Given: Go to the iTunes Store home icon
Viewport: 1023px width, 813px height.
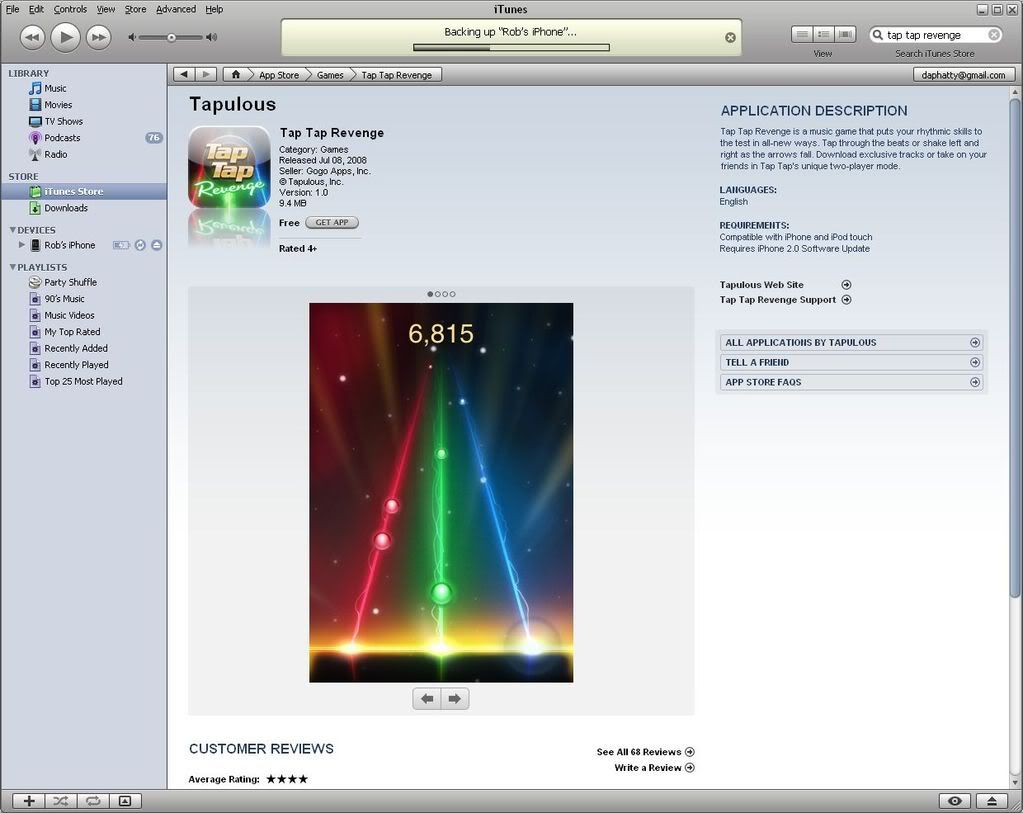Looking at the screenshot, I should (x=236, y=74).
